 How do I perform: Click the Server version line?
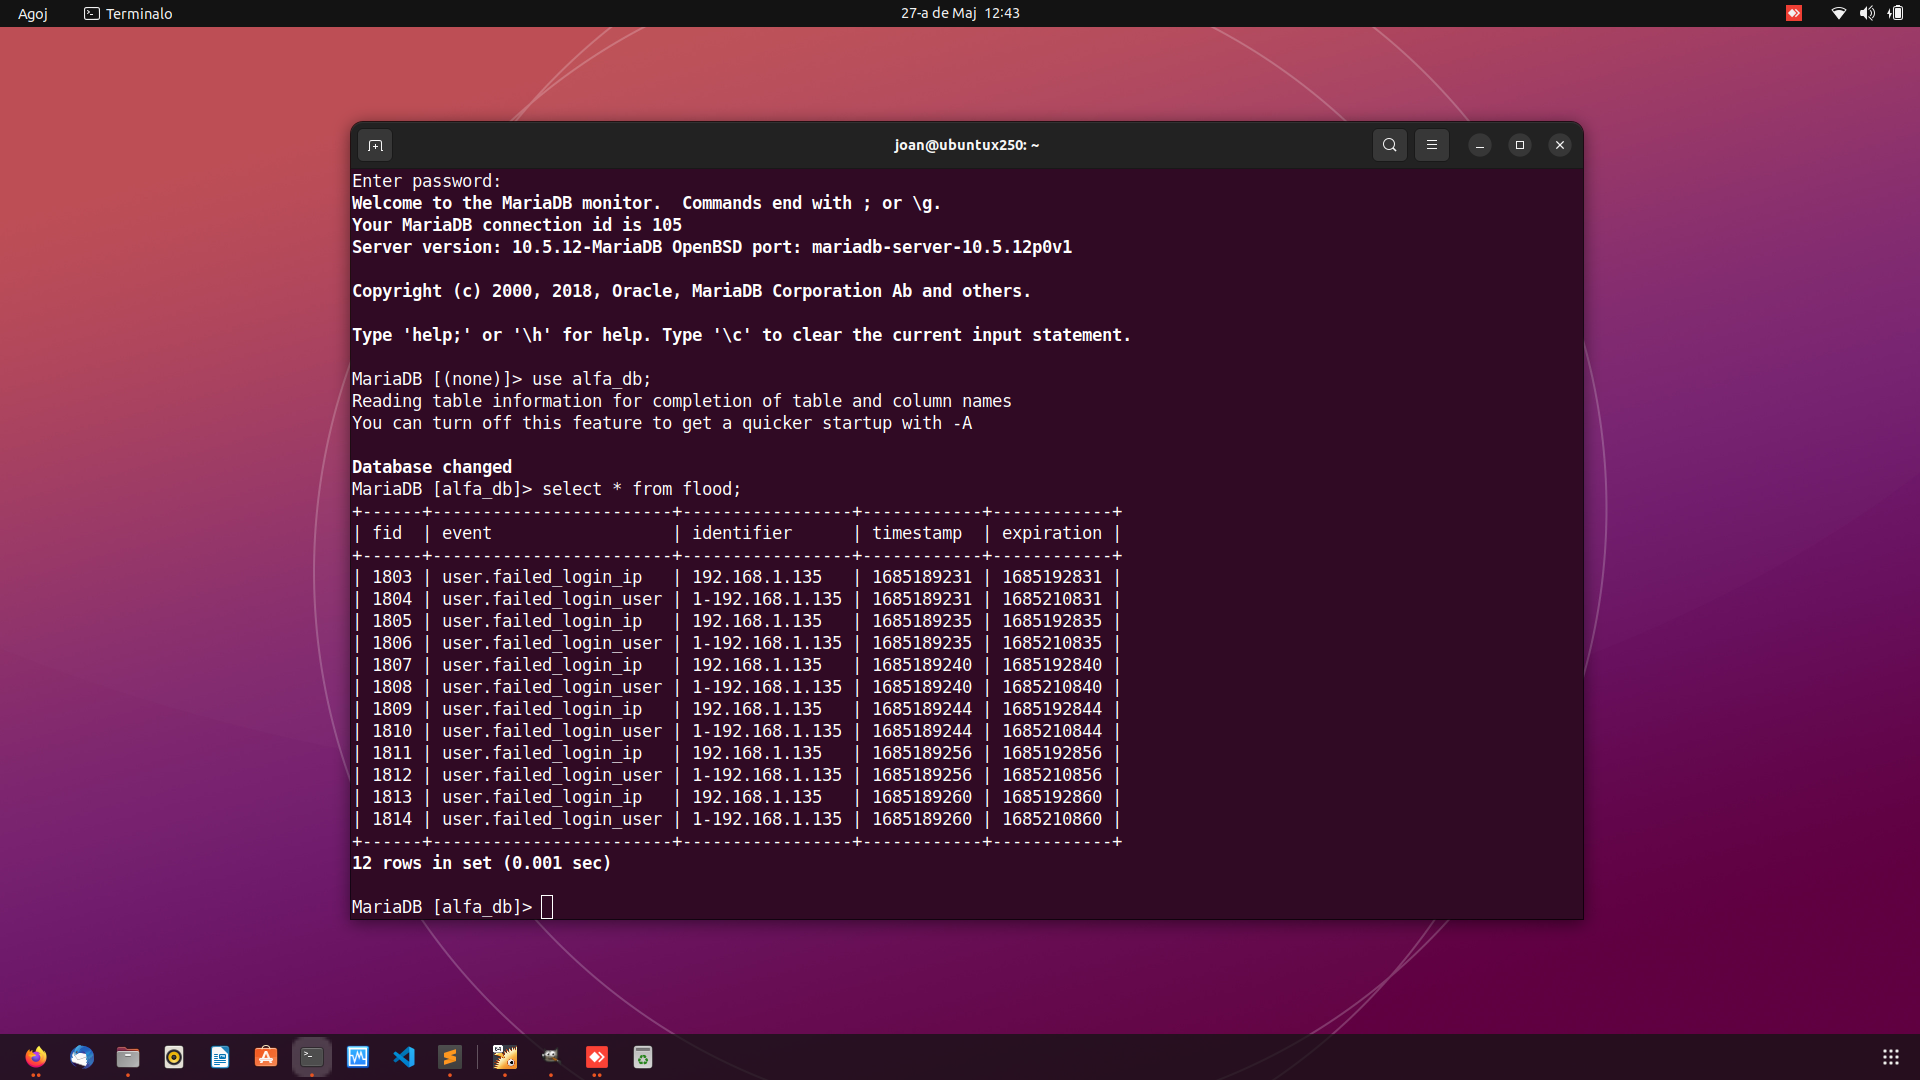712,247
